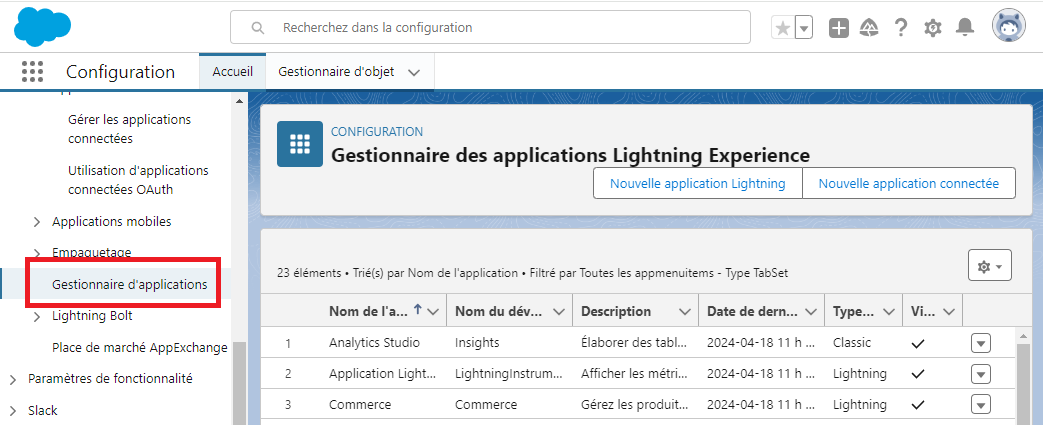The image size is (1043, 425).
Task: Open the Gestionnaire d'objet tab
Action: pos(336,71)
